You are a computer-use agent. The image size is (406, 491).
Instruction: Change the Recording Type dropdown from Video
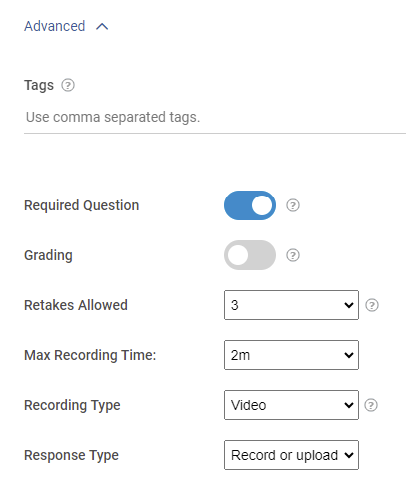[291, 405]
